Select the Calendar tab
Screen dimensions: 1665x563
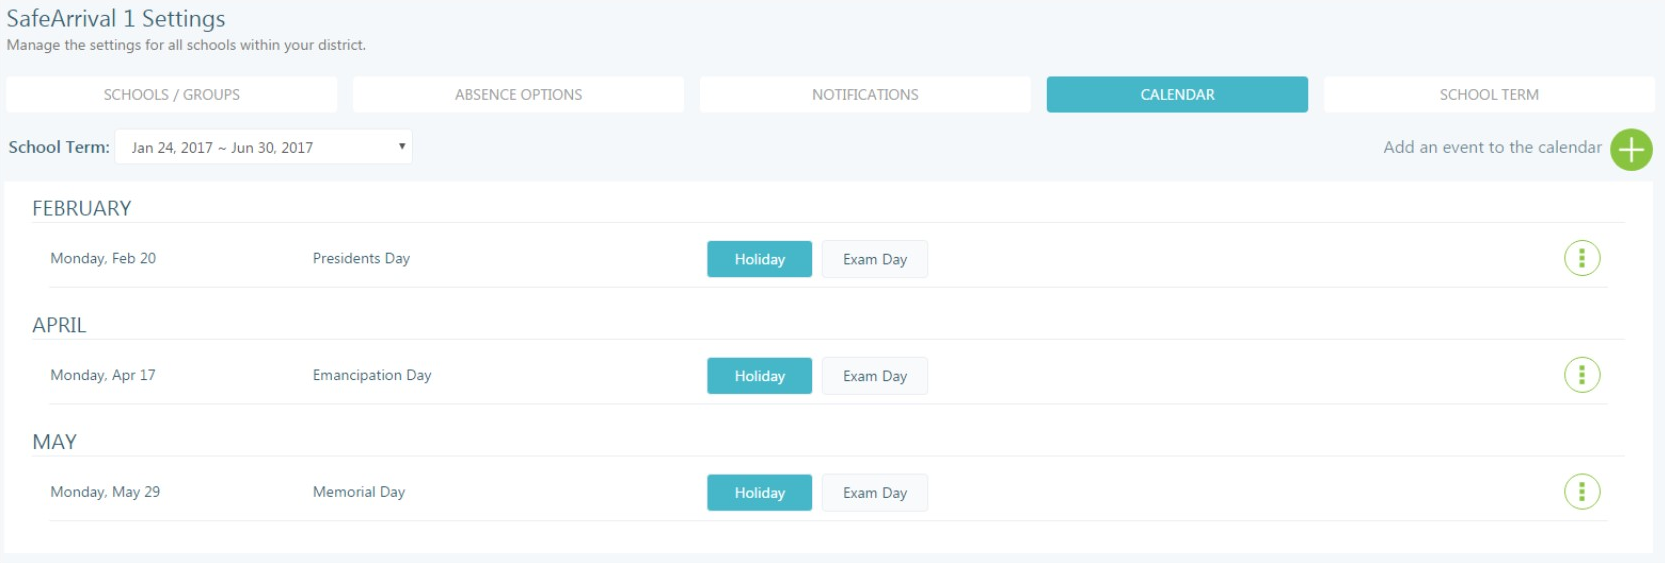[x=1177, y=95]
